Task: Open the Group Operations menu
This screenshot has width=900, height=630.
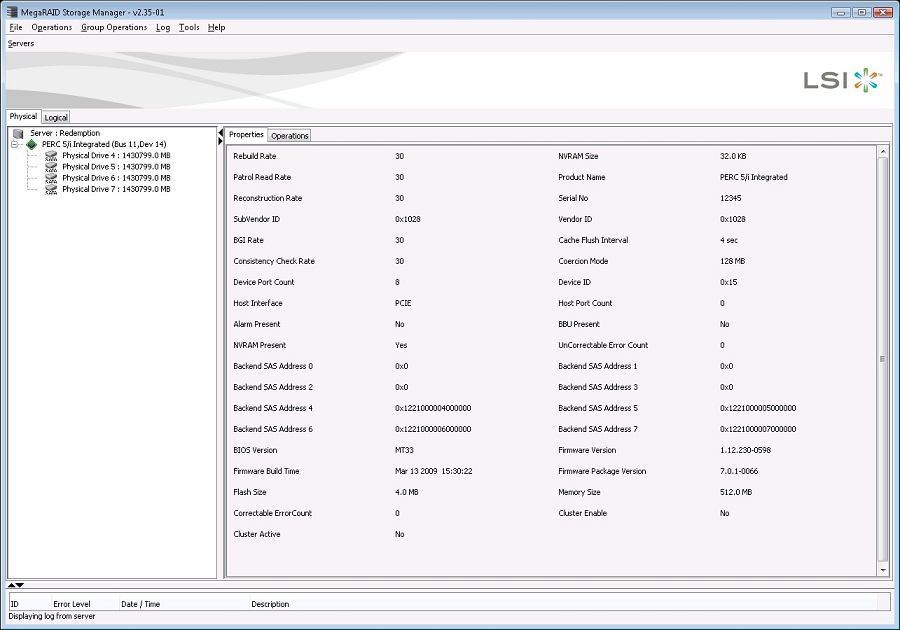Action: 114,27
